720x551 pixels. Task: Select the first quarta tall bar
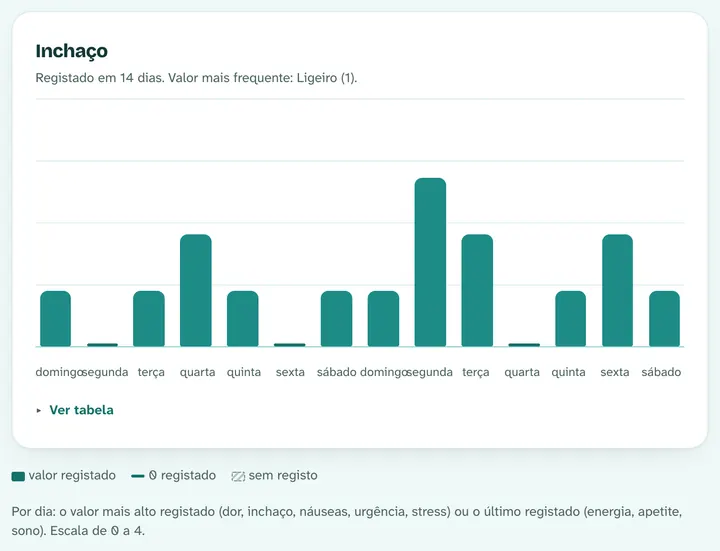196,290
